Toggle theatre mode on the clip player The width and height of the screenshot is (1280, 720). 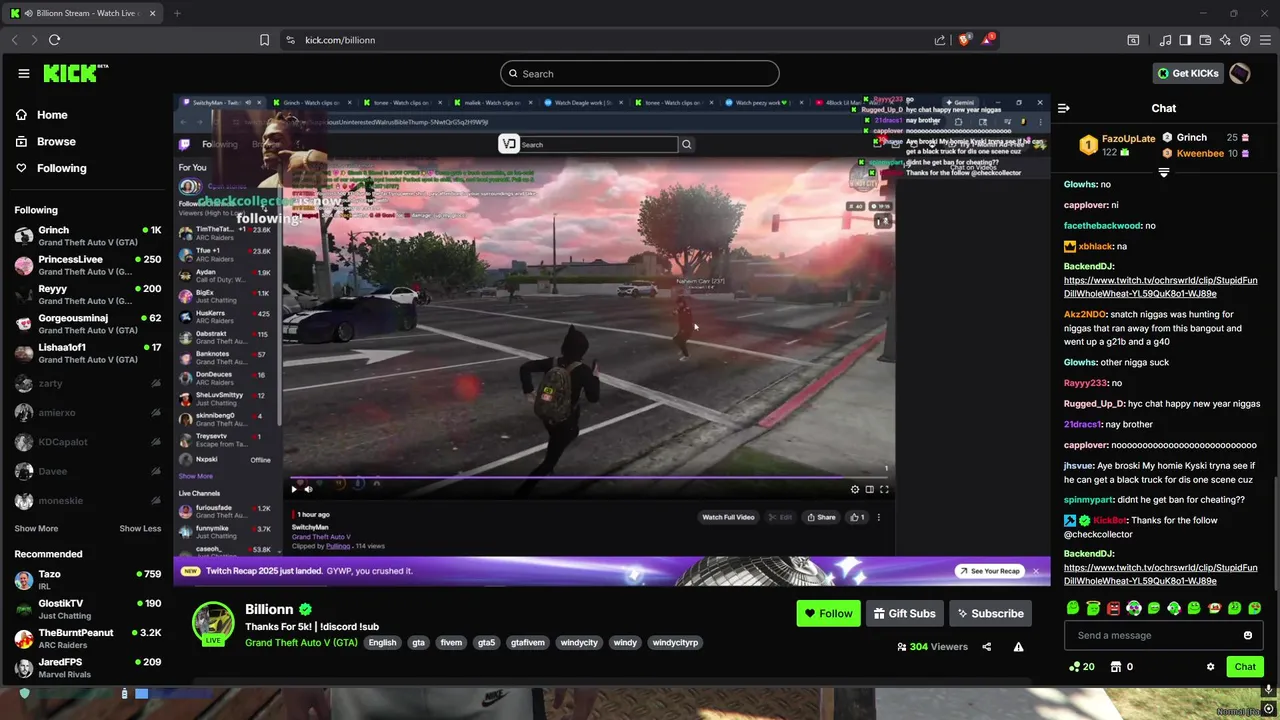tap(870, 489)
